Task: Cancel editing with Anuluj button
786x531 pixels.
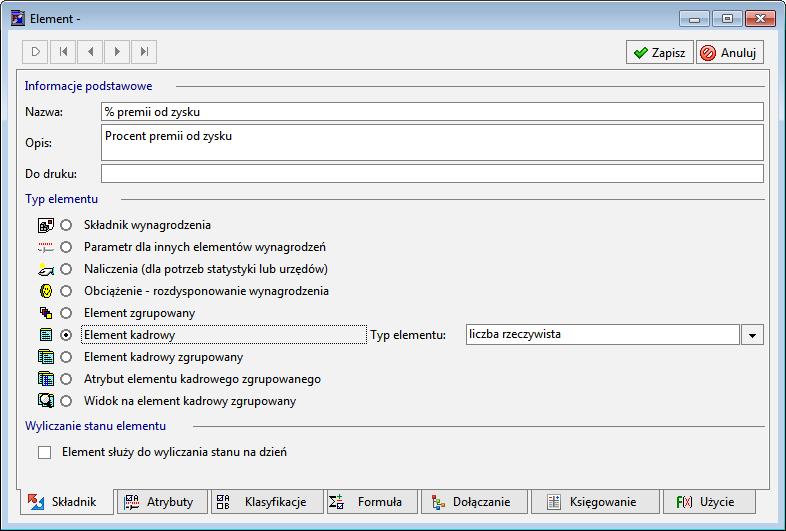Action: click(730, 53)
